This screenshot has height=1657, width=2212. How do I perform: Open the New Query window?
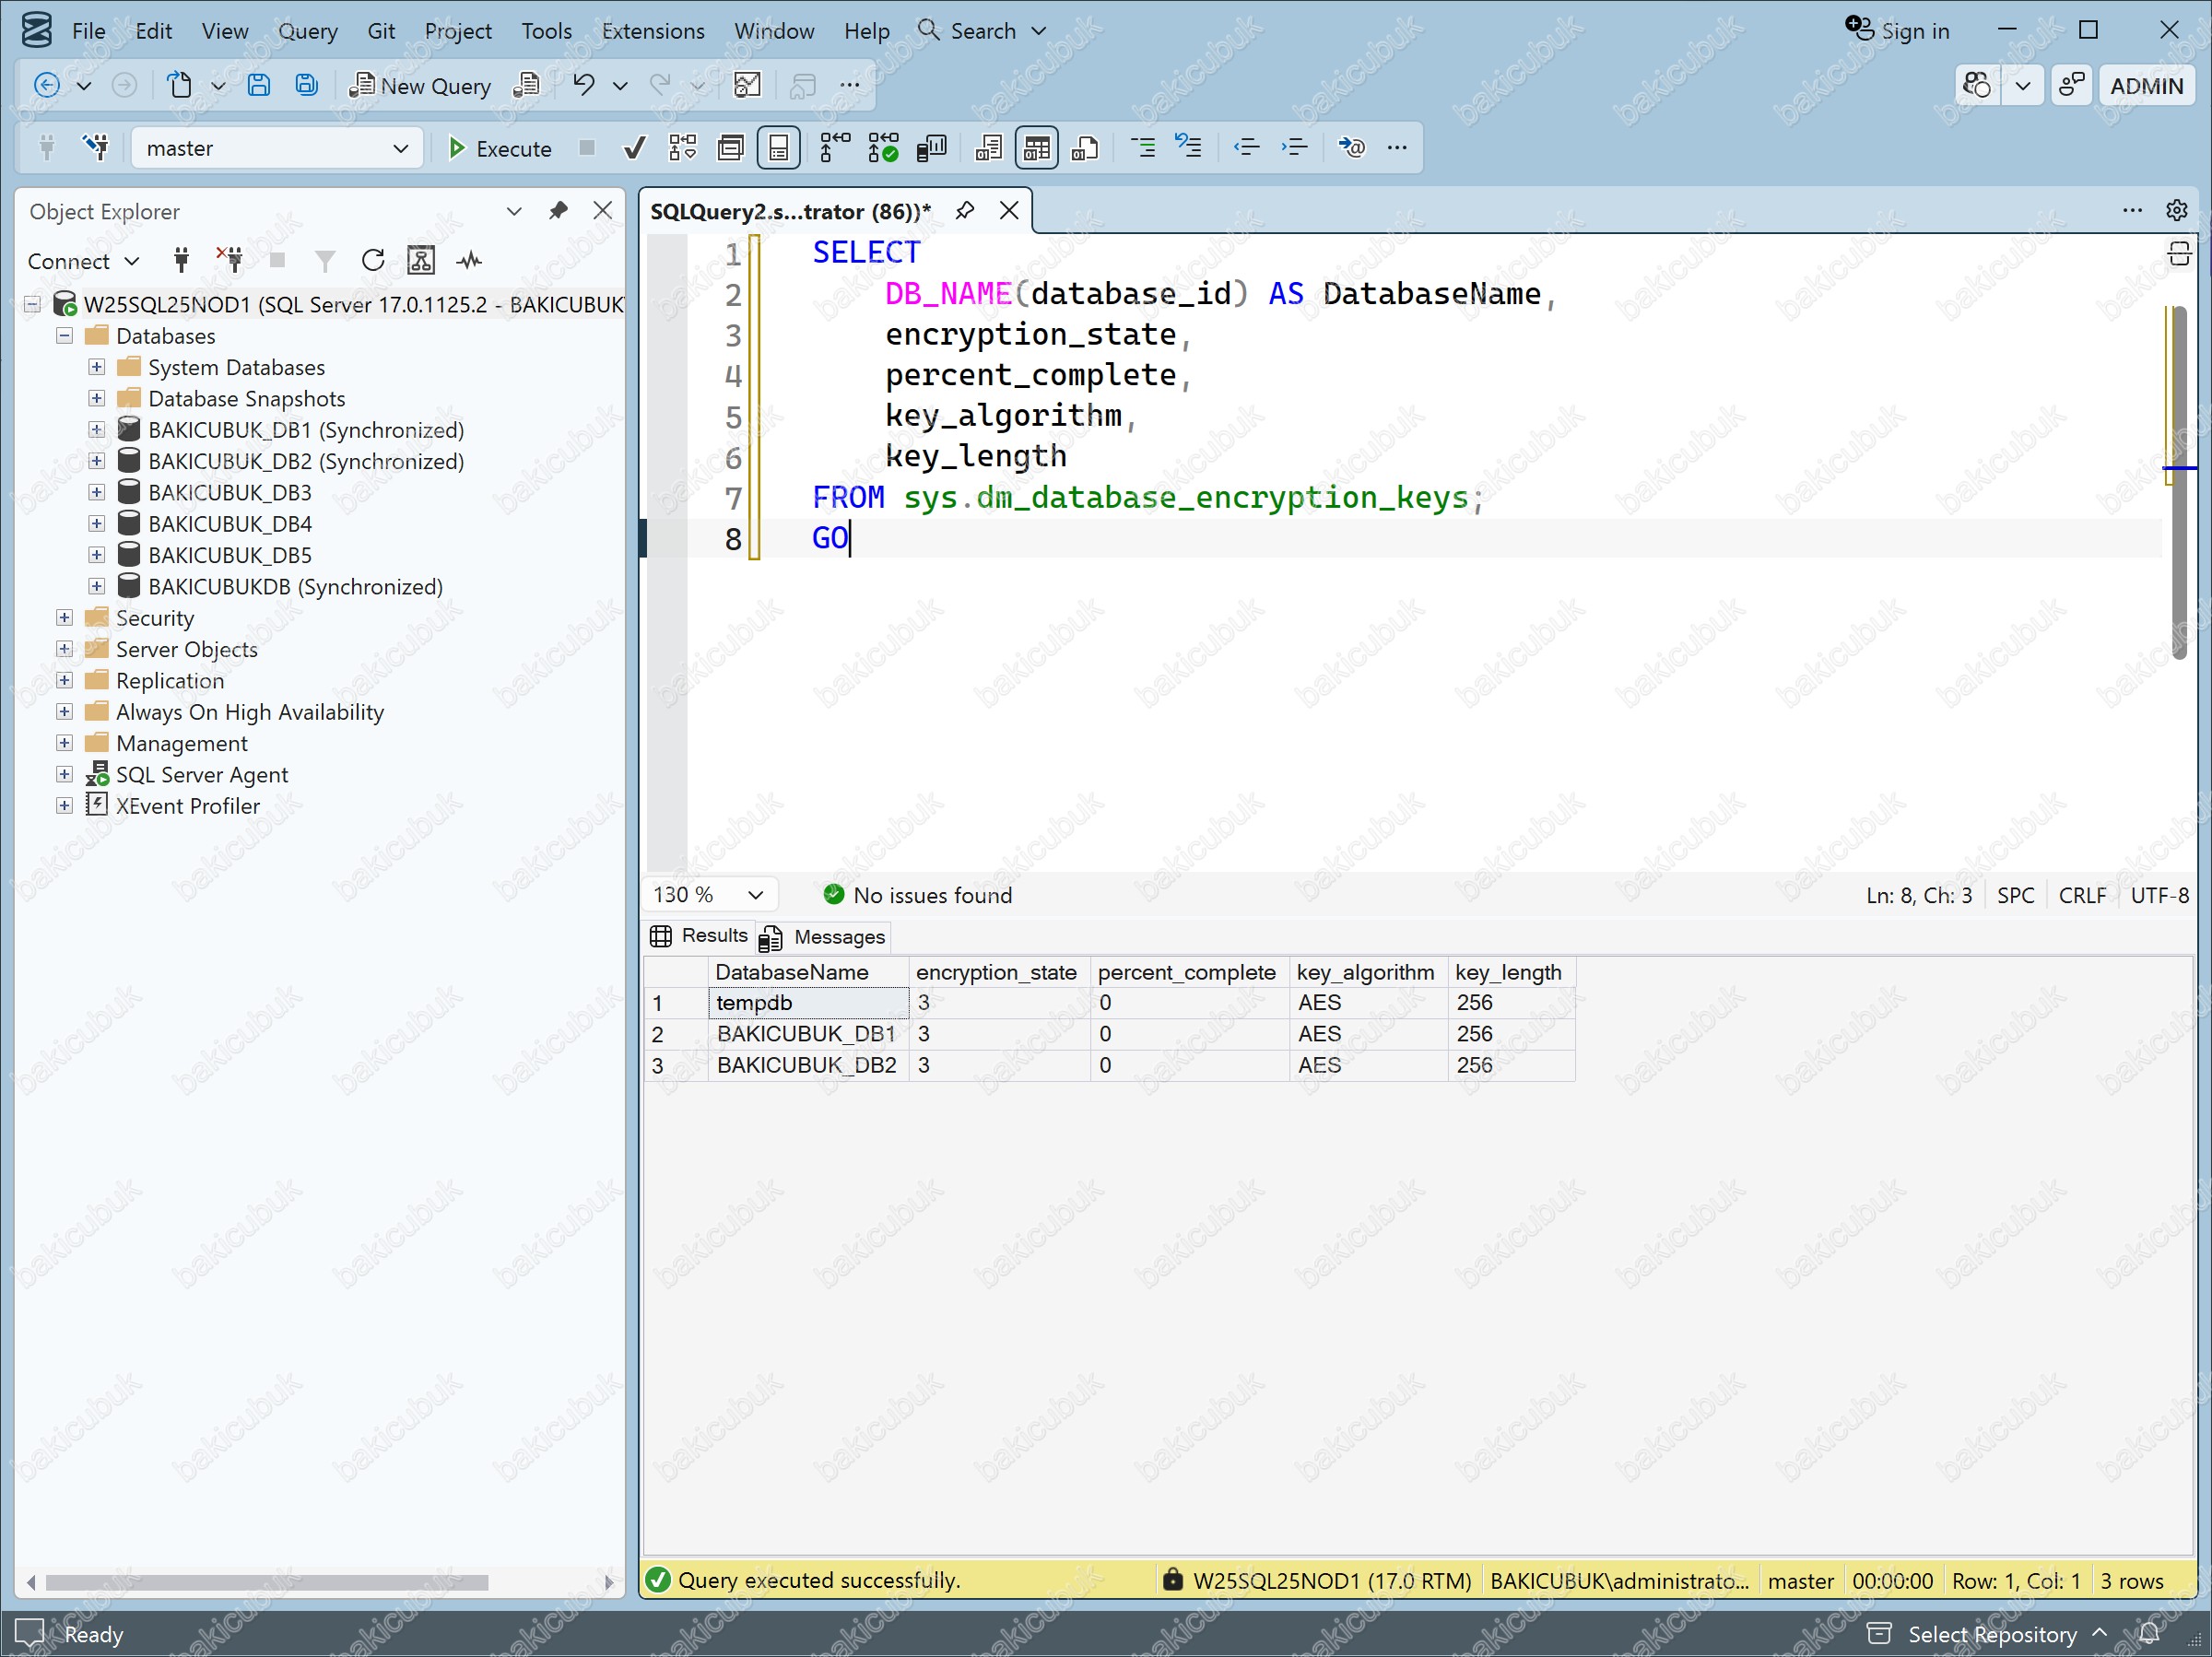click(420, 86)
